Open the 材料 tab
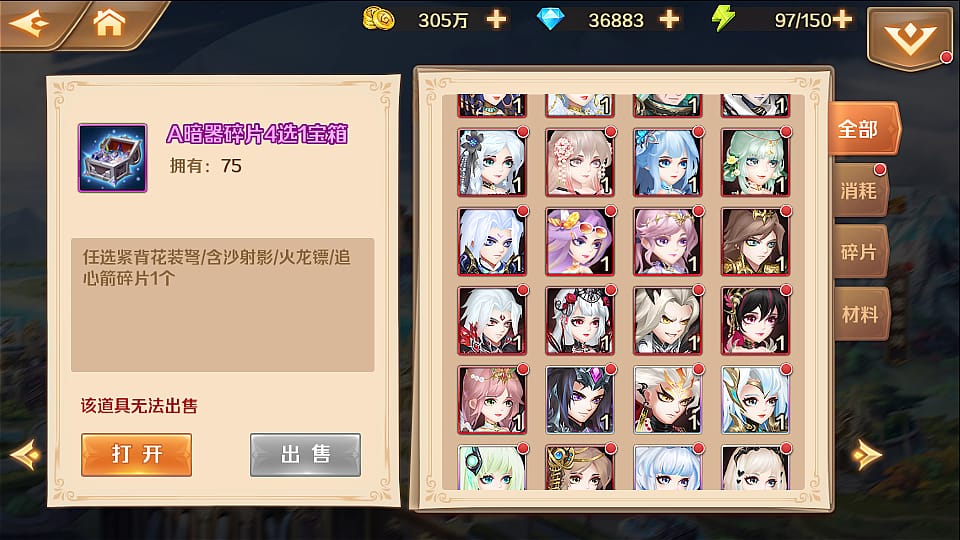Screen dimensions: 960x540 (x=858, y=314)
